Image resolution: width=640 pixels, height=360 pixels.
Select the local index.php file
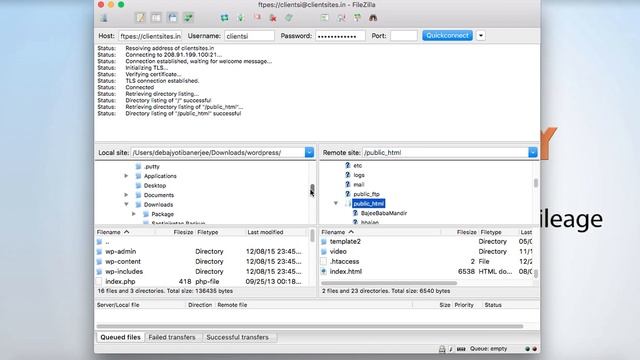click(x=202, y=282)
